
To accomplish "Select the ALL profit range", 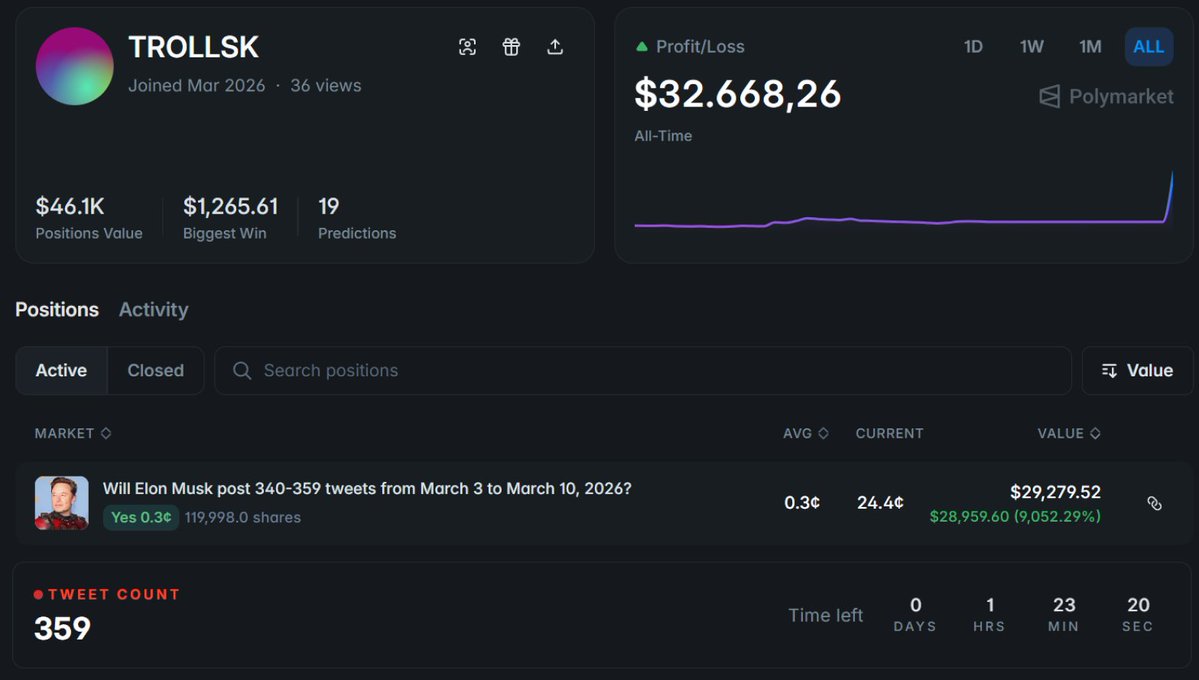I will pyautogui.click(x=1149, y=47).
